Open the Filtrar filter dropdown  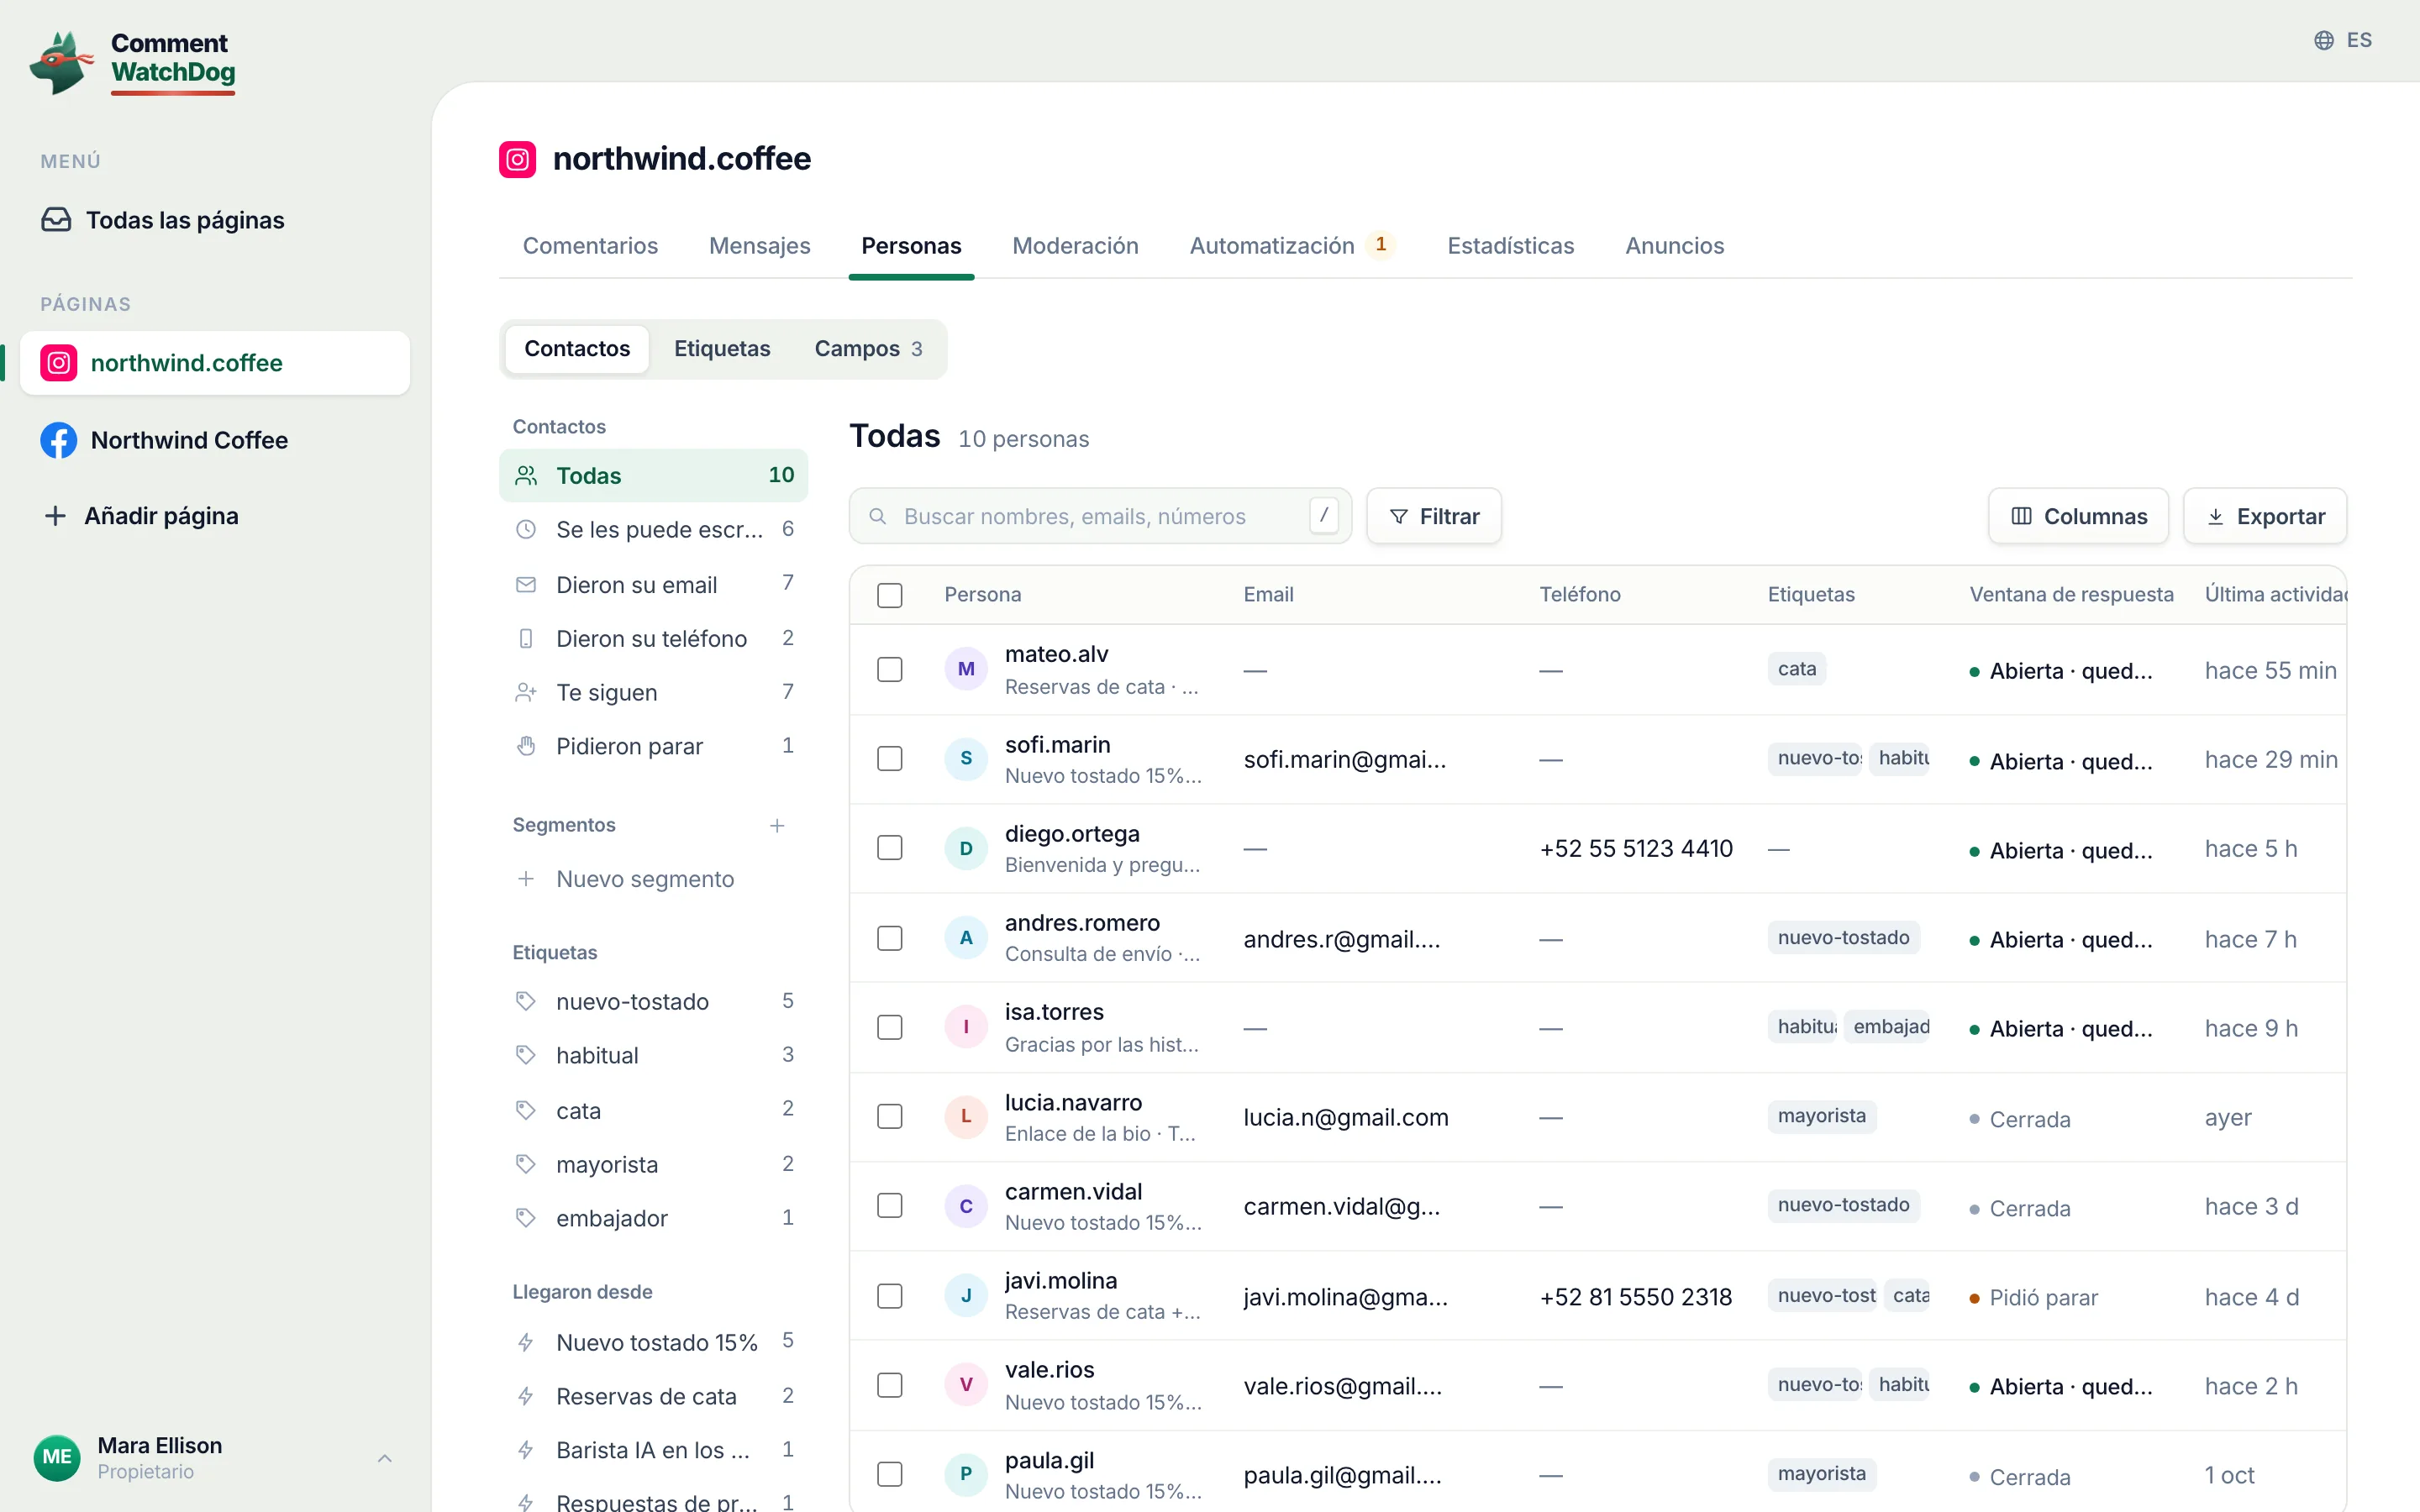click(1434, 516)
